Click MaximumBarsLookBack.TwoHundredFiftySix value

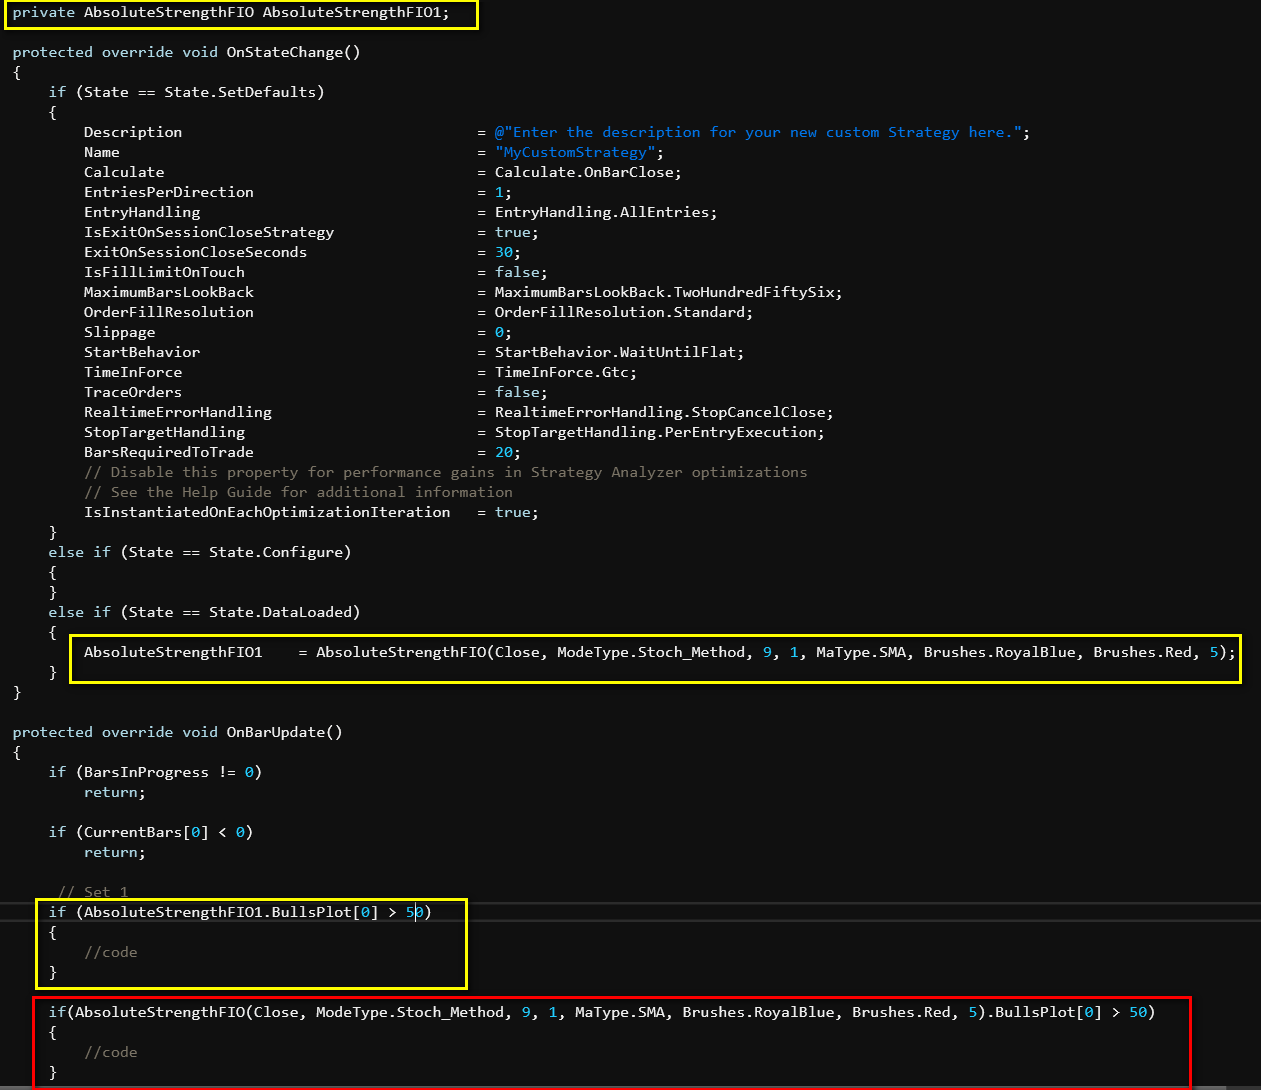664,292
